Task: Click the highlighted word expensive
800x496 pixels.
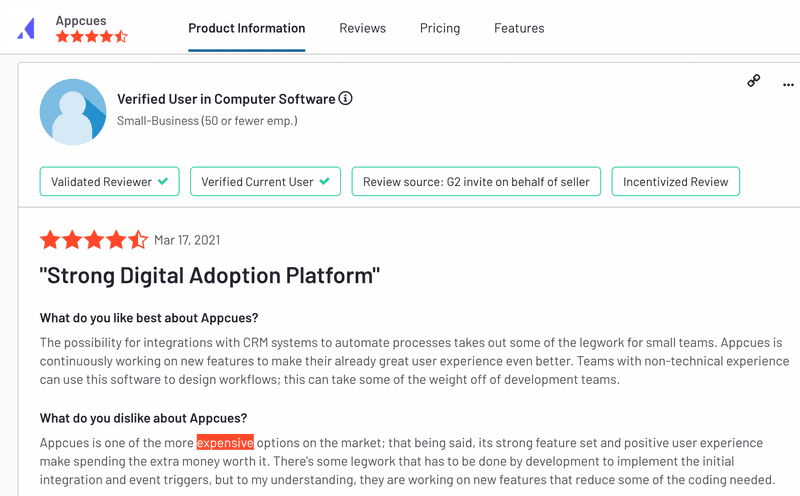Action: pyautogui.click(x=225, y=442)
